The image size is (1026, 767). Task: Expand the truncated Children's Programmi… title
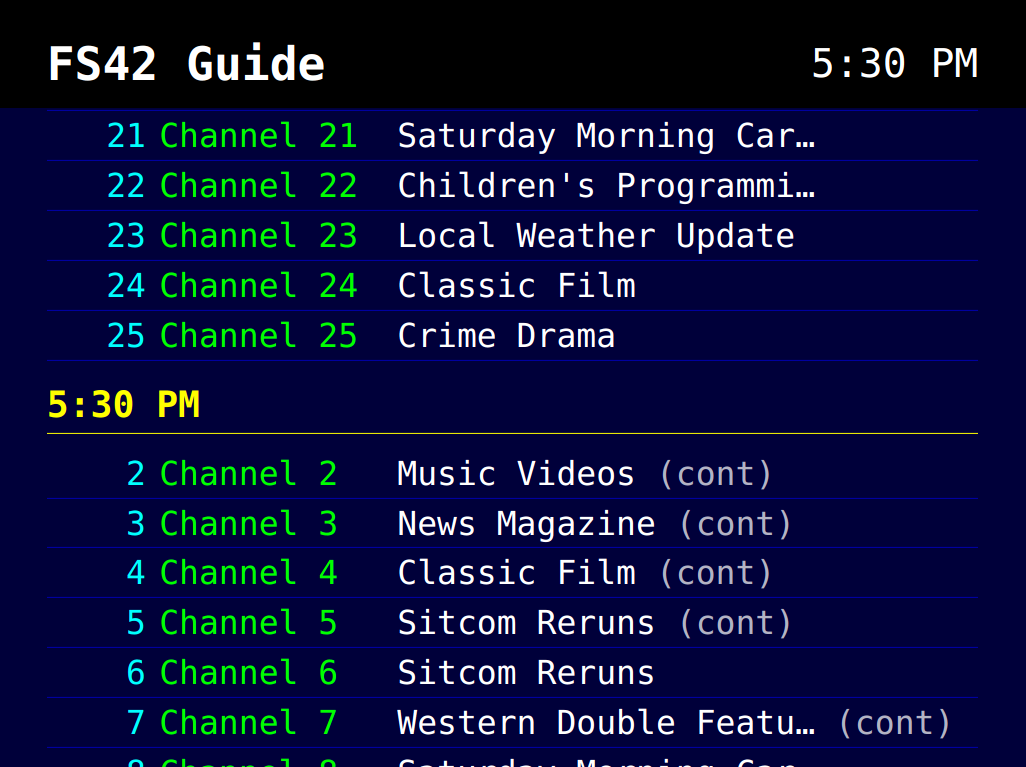606,186
